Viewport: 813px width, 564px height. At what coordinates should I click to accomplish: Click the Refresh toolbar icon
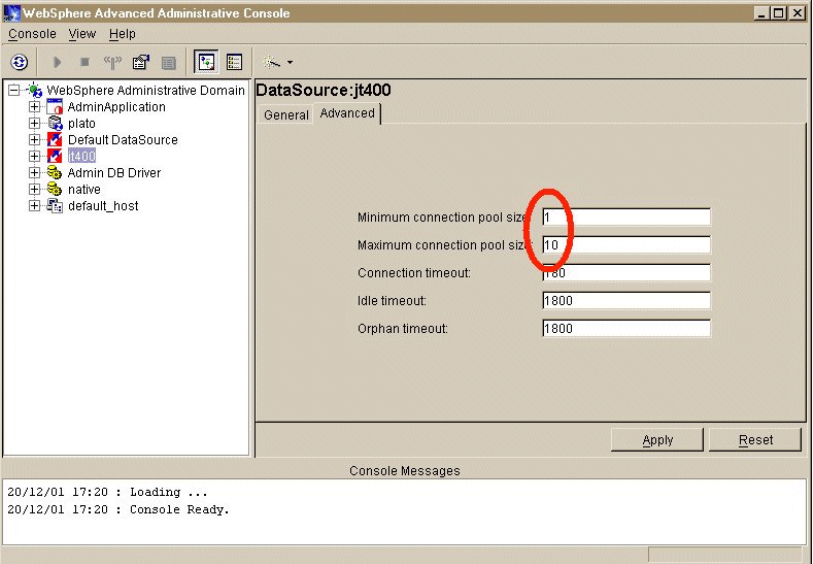click(x=19, y=63)
